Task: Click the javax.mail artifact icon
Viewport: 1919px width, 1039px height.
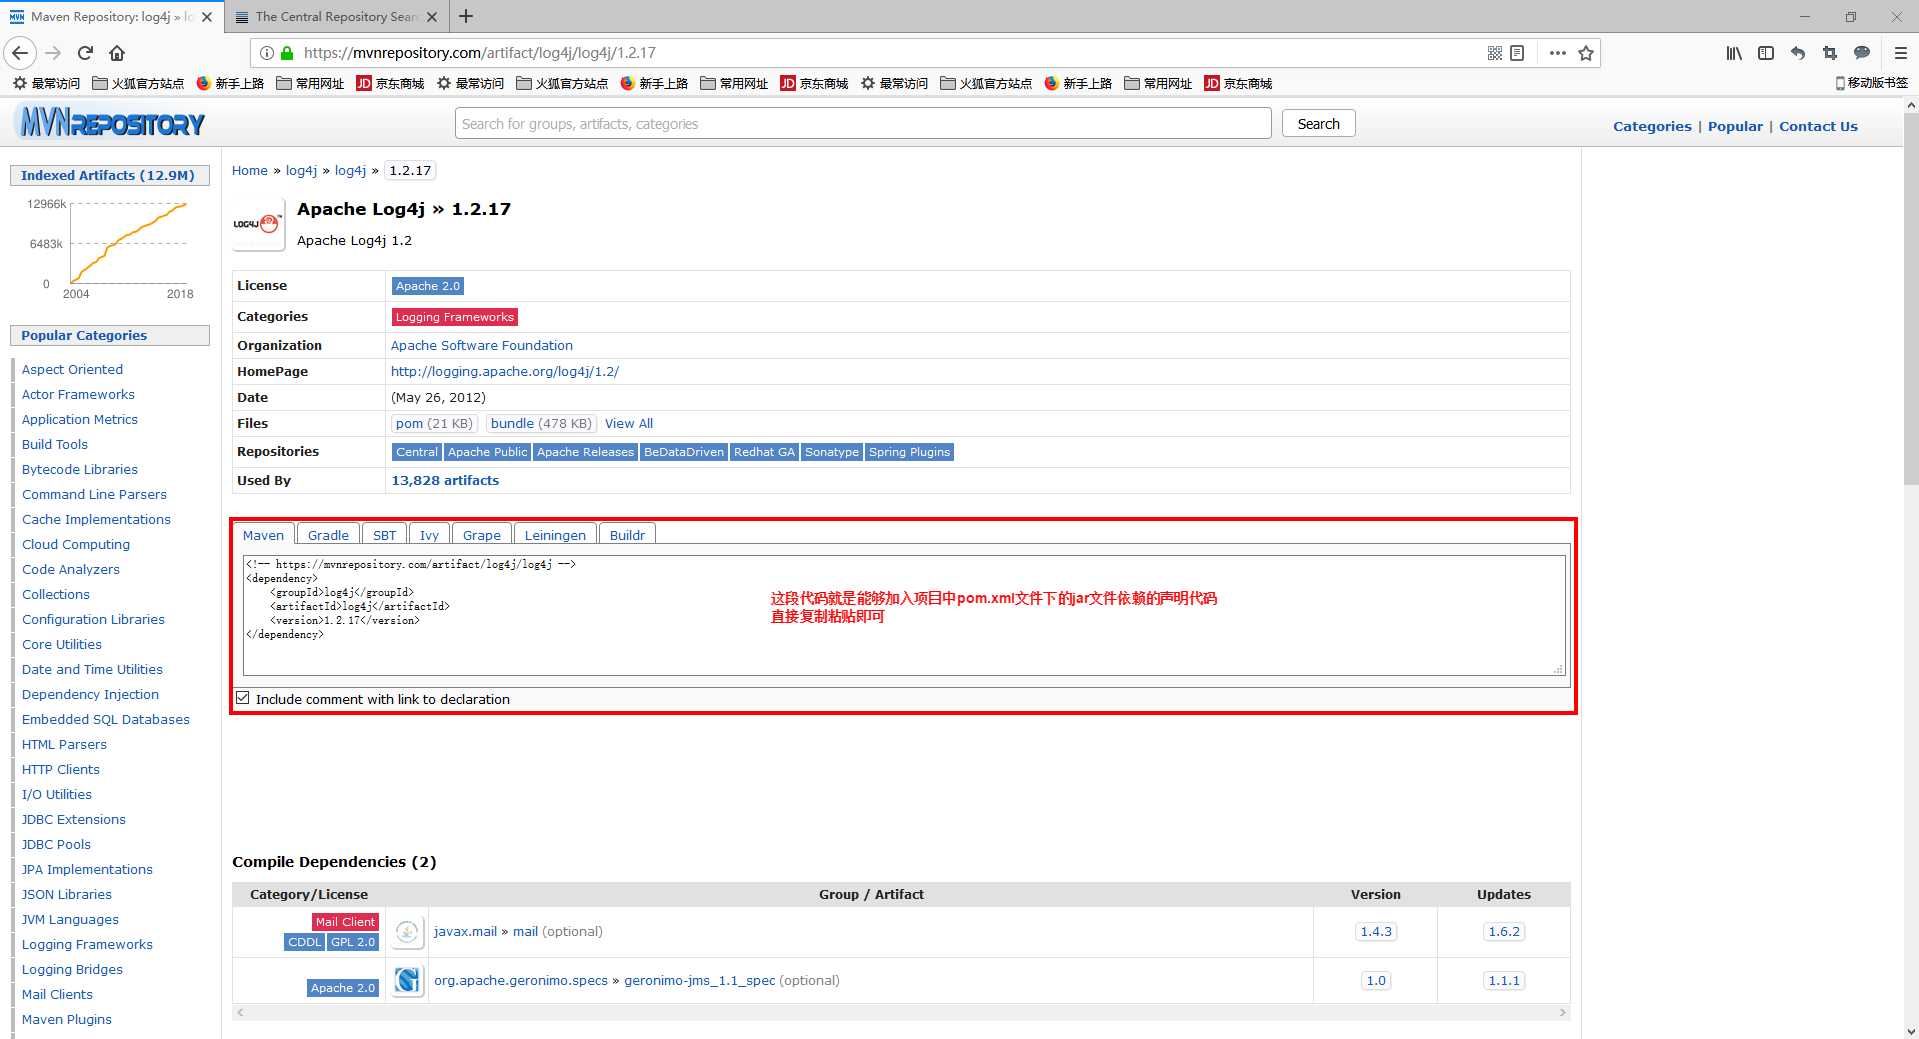Action: click(407, 932)
